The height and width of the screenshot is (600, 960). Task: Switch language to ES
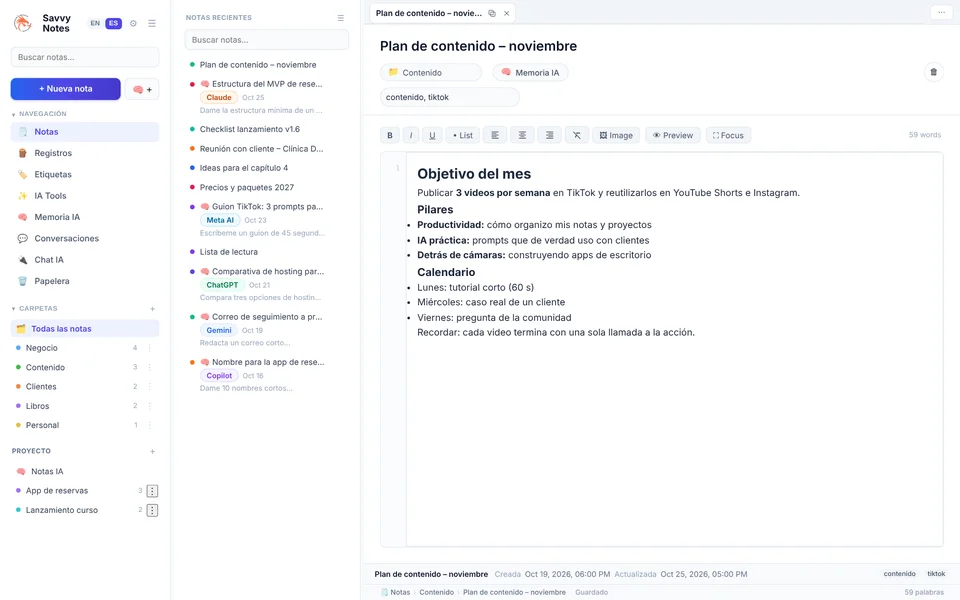click(x=113, y=23)
